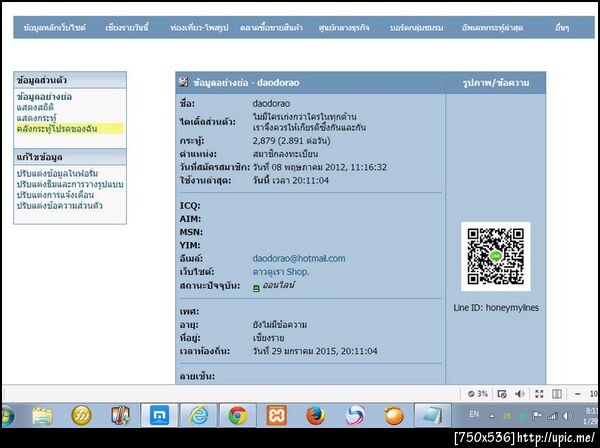Switch to Maxthon browser in taskbar
Viewport: 600px width, 448px height.
(x=160, y=415)
